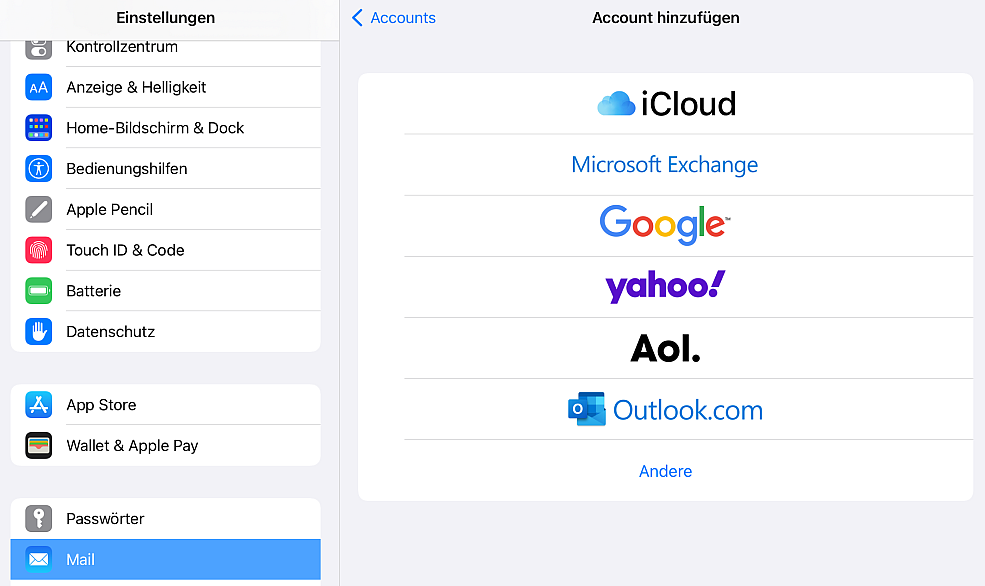
Task: Tap the App Store icon
Action: pyautogui.click(x=38, y=405)
